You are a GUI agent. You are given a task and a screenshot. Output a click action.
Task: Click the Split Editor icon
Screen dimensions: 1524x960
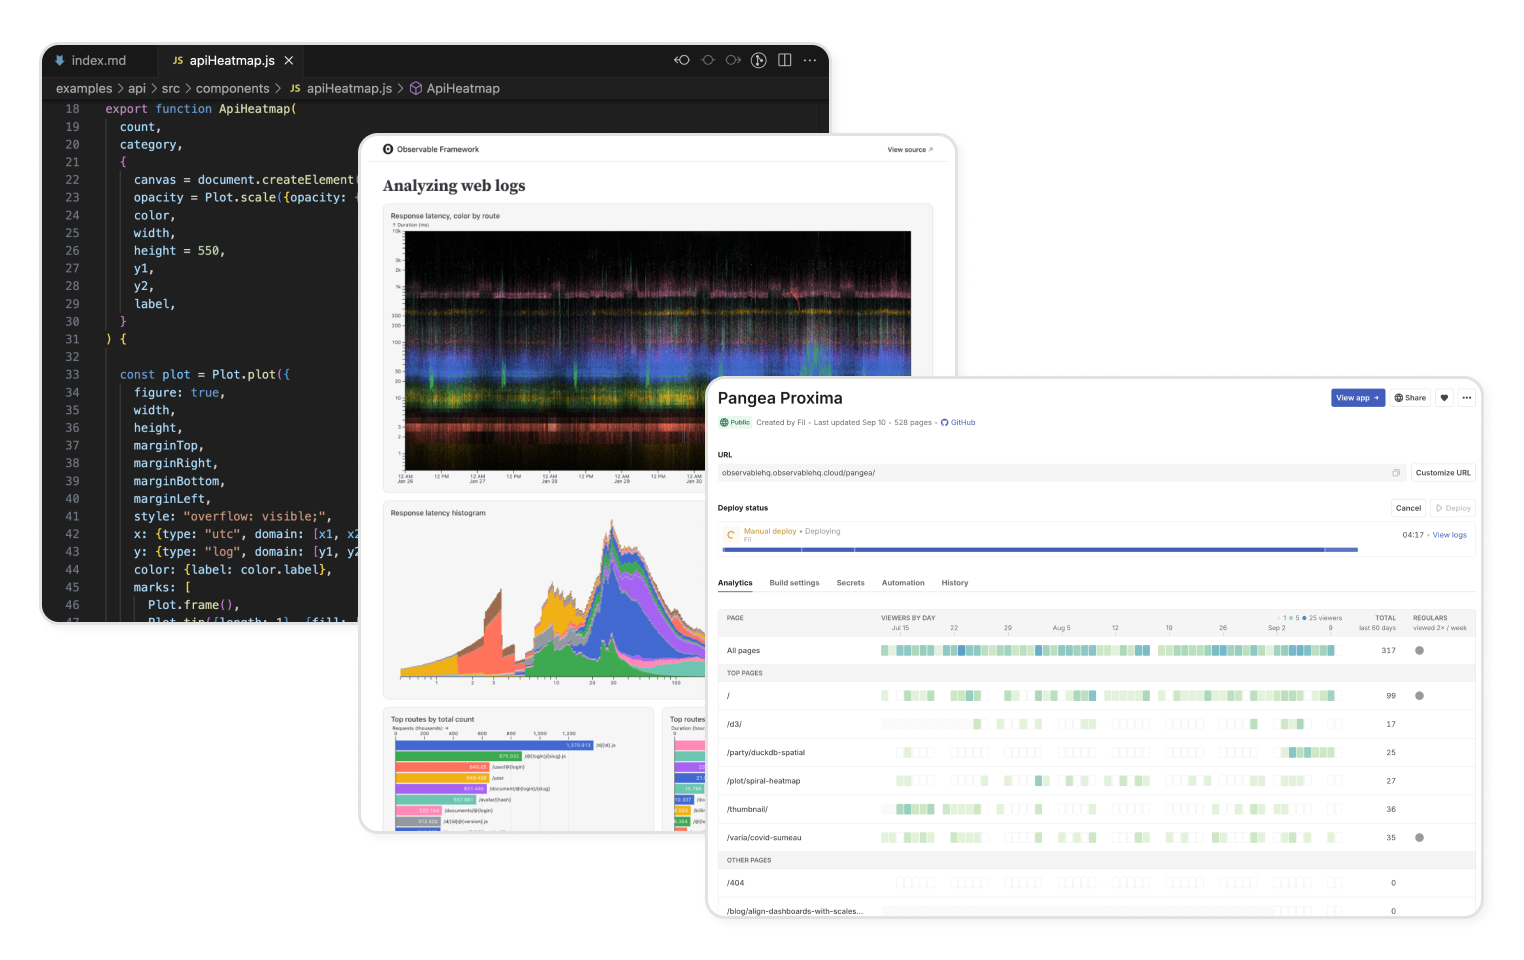coord(784,60)
